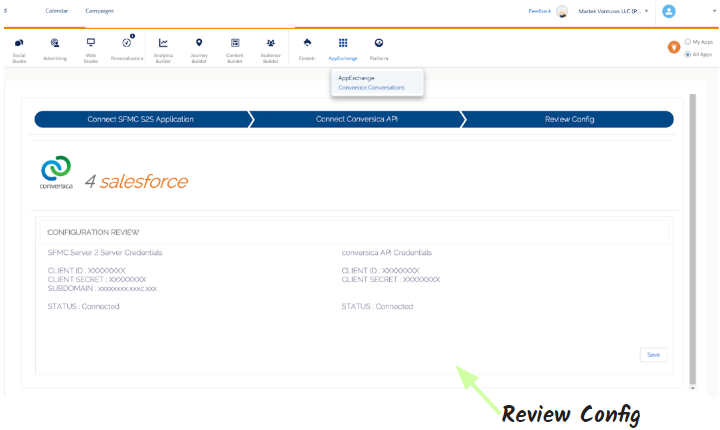Choose AppExchange in the dropdown menu
Screen dimensions: 720x430
[356, 78]
